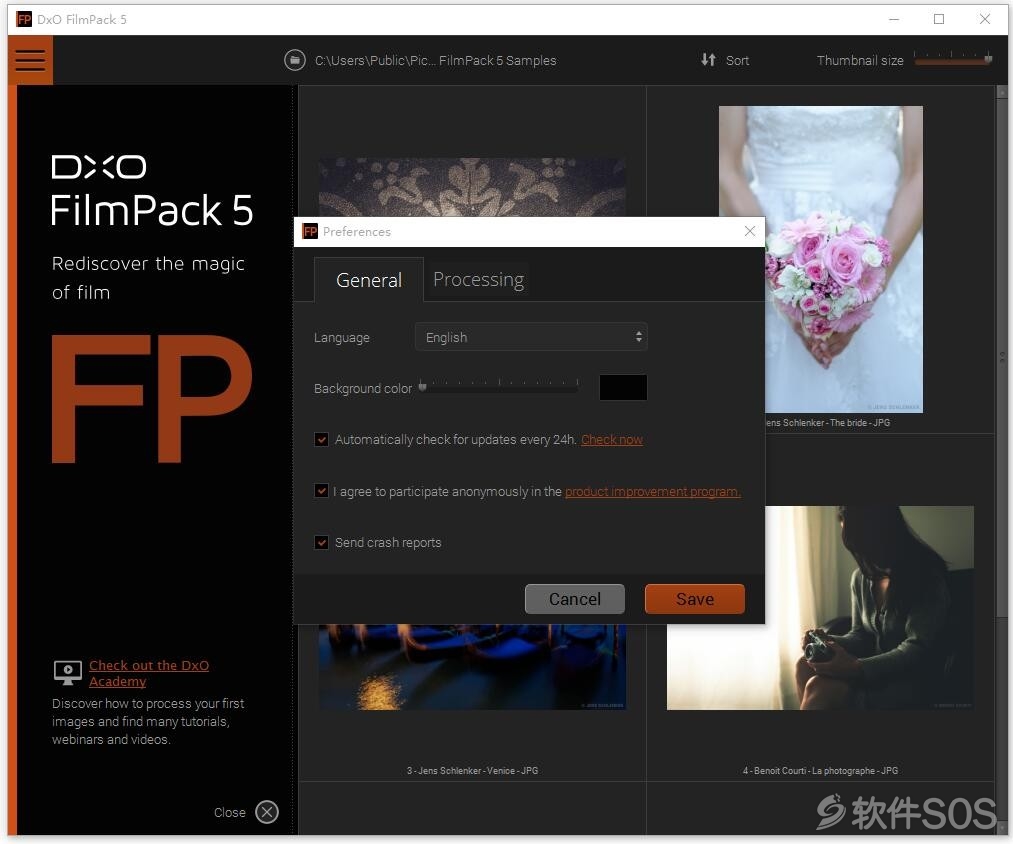This screenshot has height=844, width=1013.
Task: Open the Check out the DxO Academy link
Action: (x=149, y=673)
